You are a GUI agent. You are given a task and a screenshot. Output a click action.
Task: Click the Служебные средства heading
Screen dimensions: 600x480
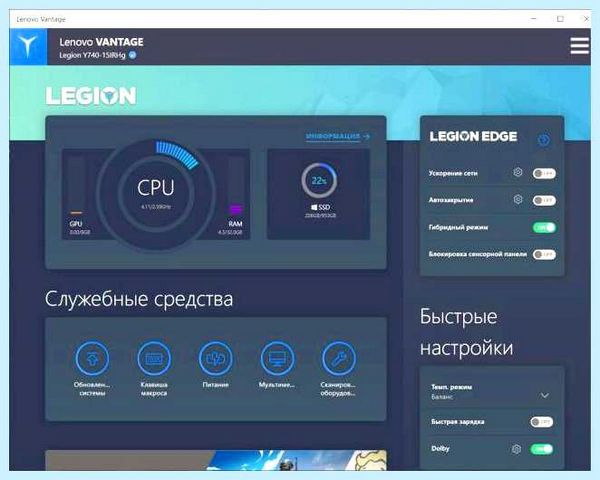tap(139, 299)
